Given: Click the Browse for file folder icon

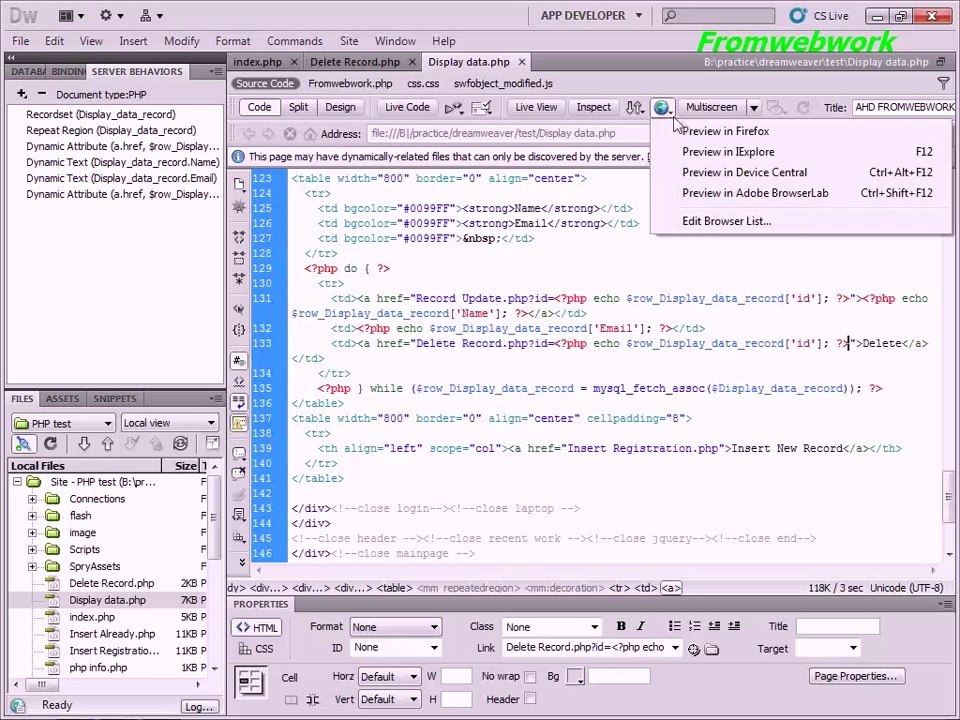Looking at the screenshot, I should point(711,650).
